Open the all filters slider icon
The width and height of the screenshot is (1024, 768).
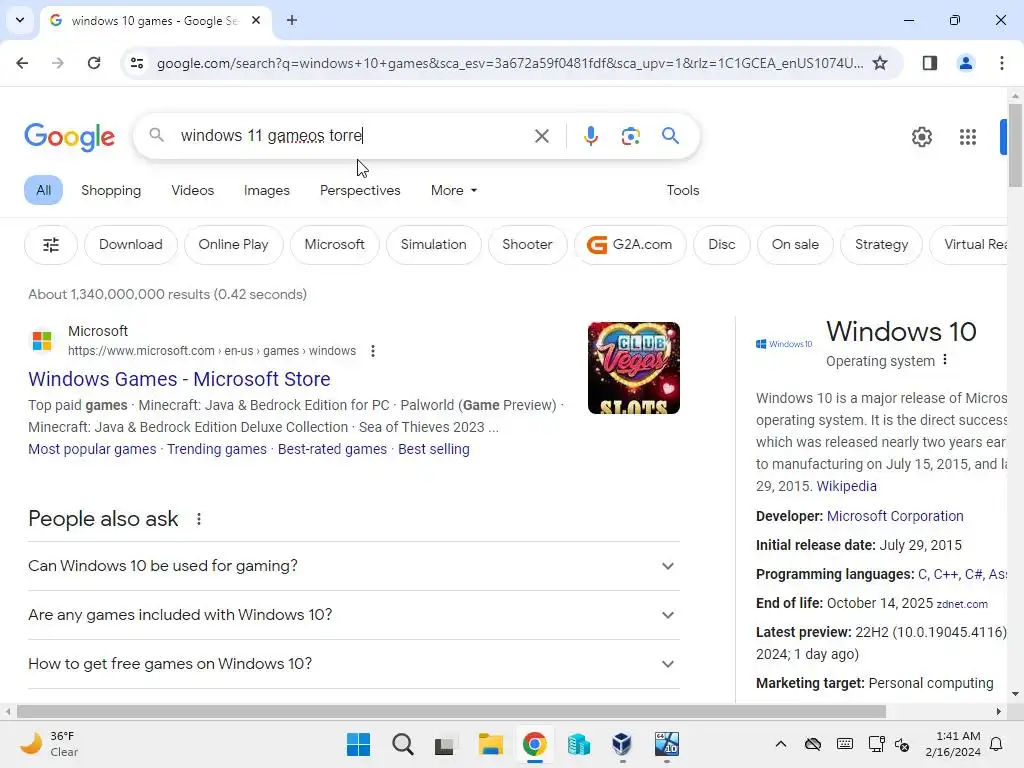click(51, 245)
